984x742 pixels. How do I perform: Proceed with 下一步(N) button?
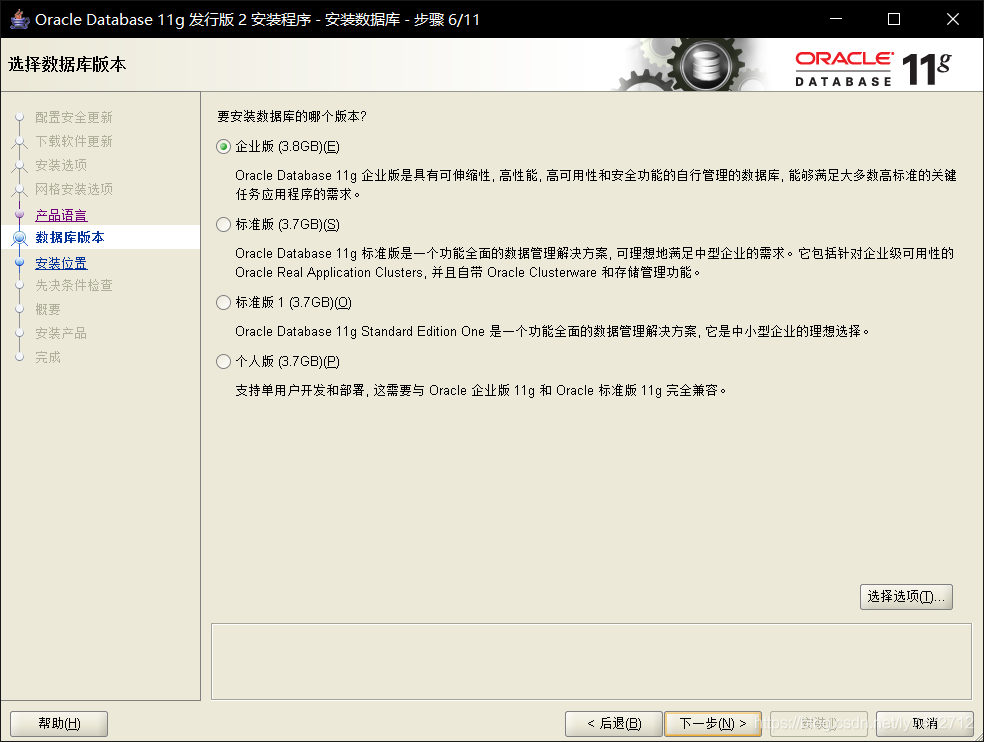tap(713, 724)
